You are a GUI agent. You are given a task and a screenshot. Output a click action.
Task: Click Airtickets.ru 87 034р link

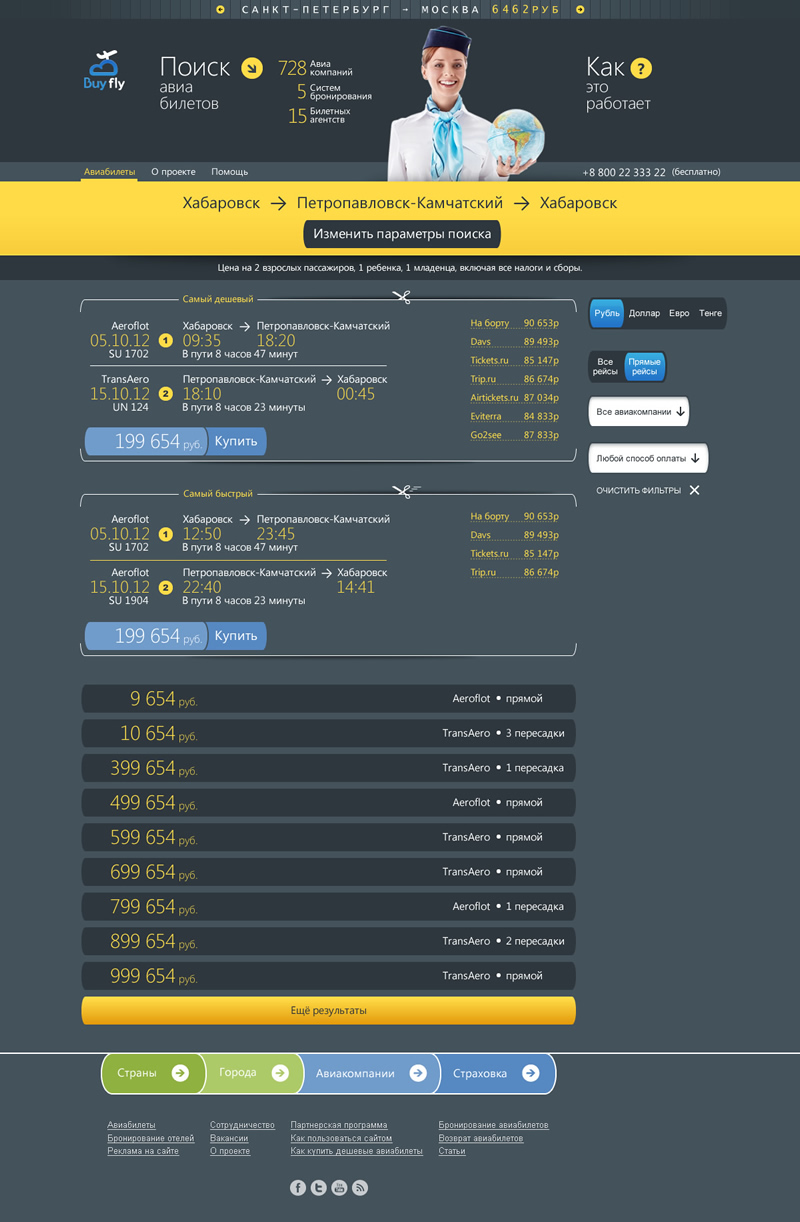point(515,398)
